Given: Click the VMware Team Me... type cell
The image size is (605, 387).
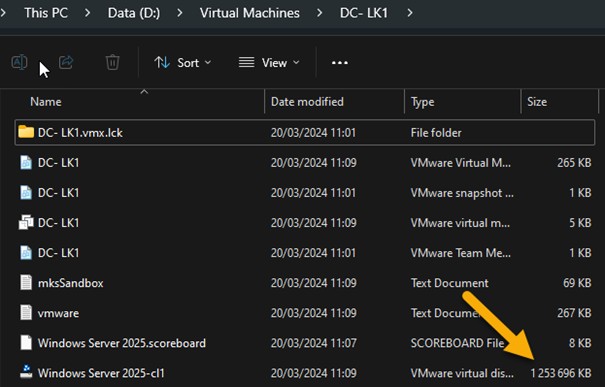Looking at the screenshot, I should (461, 253).
